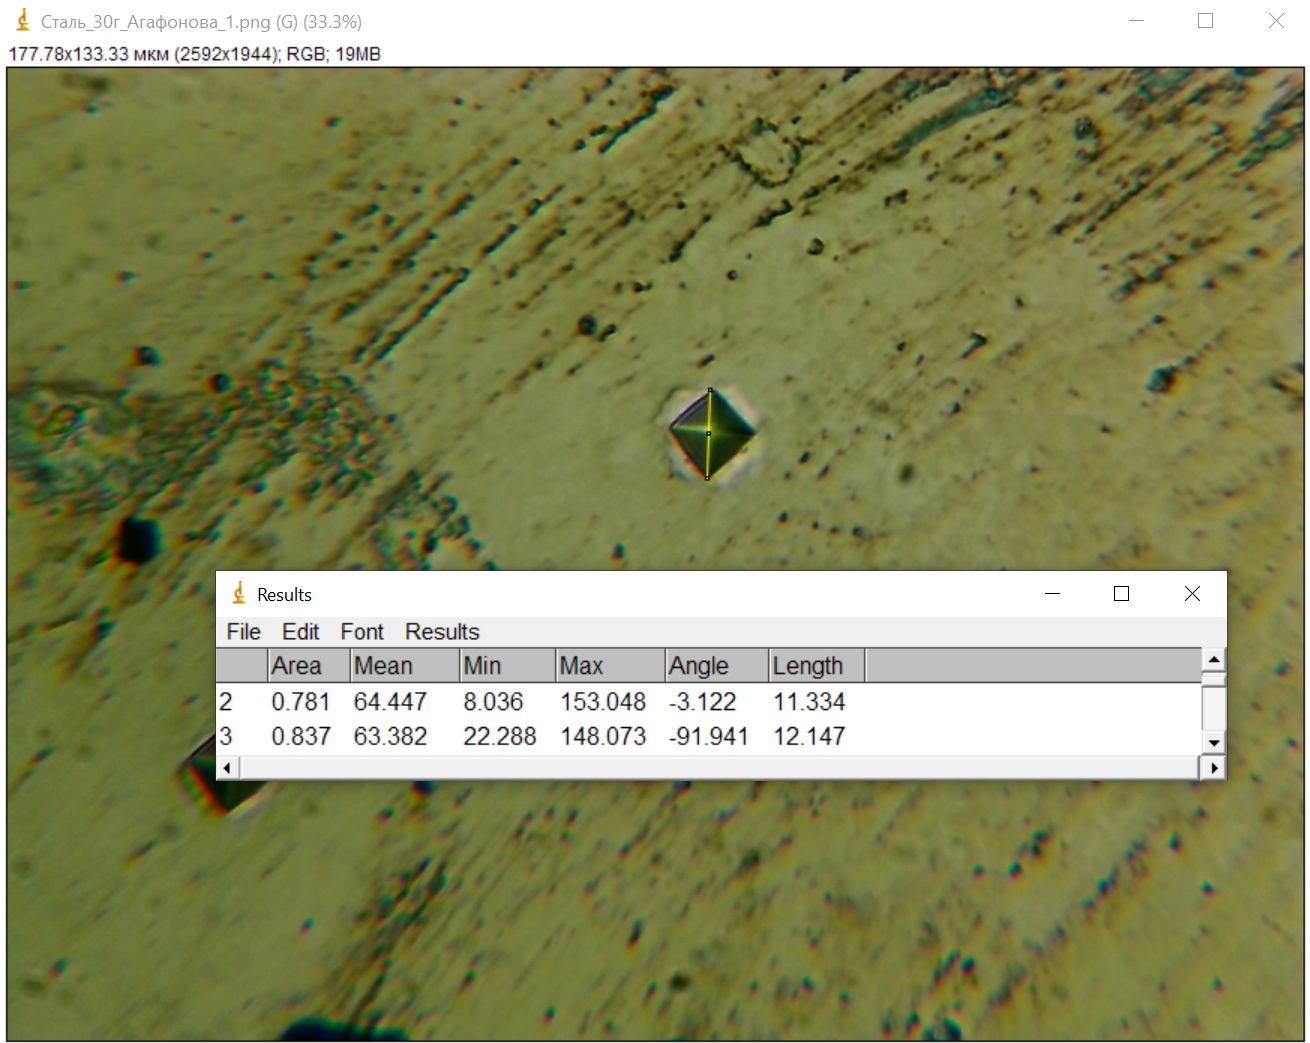Screen dimensions: 1310x1043
Task: Select Mean value 64.447
Action: pyautogui.click(x=390, y=702)
